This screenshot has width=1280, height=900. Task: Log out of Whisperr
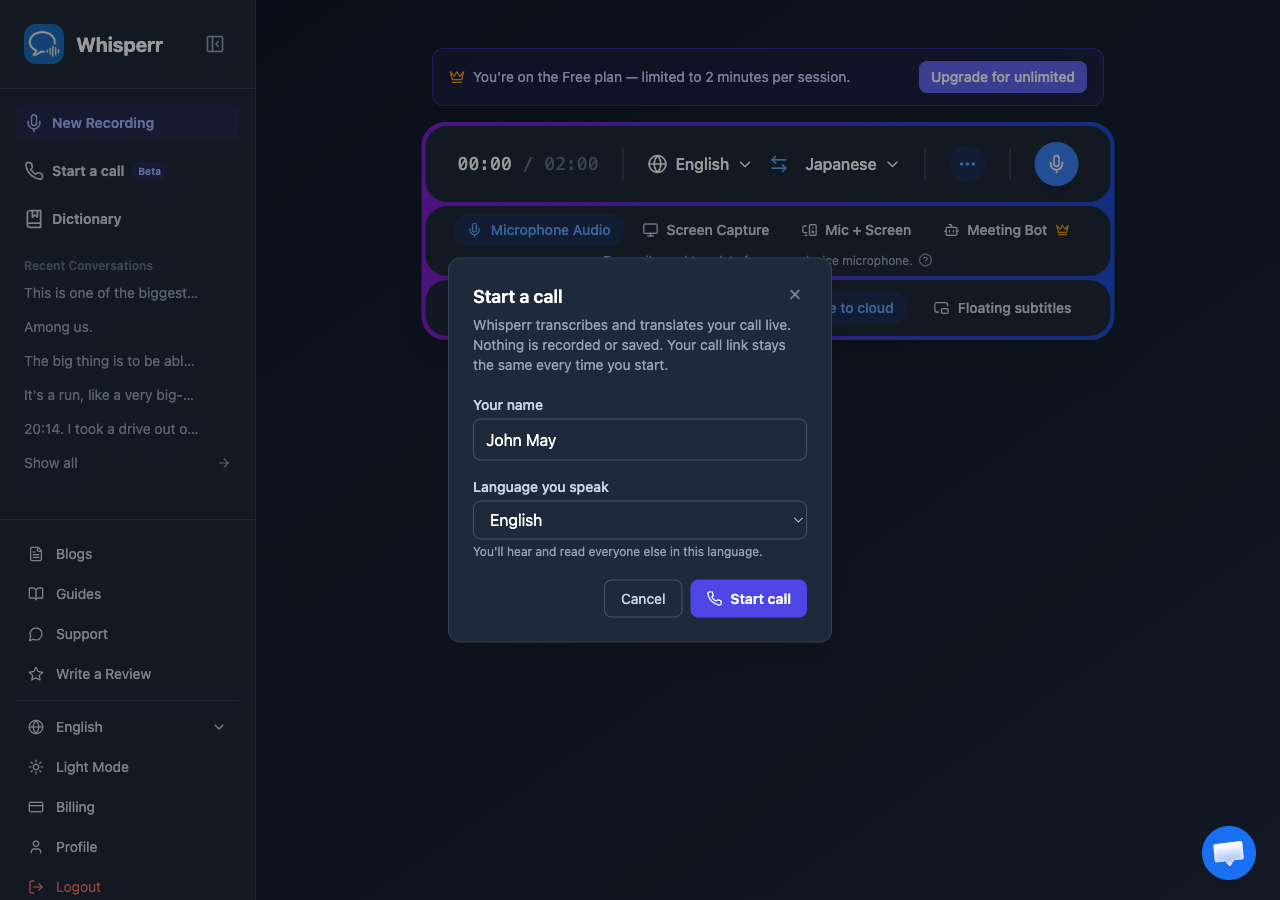[x=127, y=887]
